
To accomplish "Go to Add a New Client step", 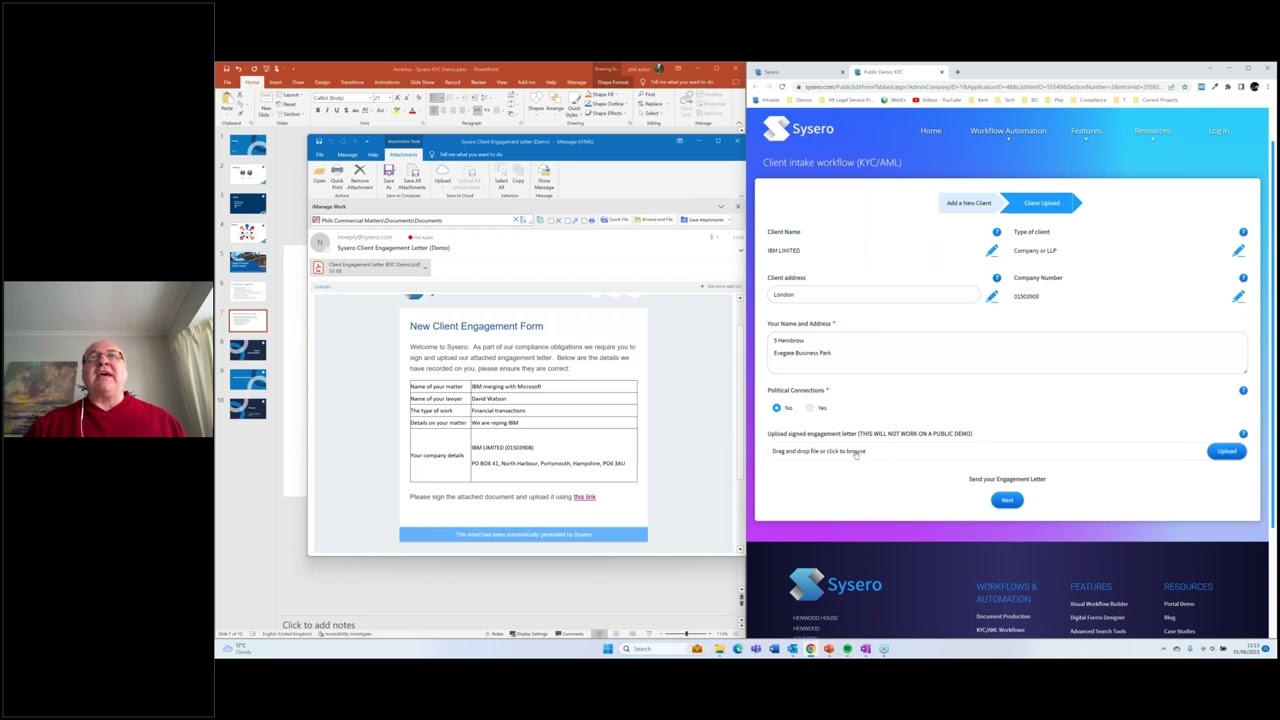I will click(x=969, y=203).
